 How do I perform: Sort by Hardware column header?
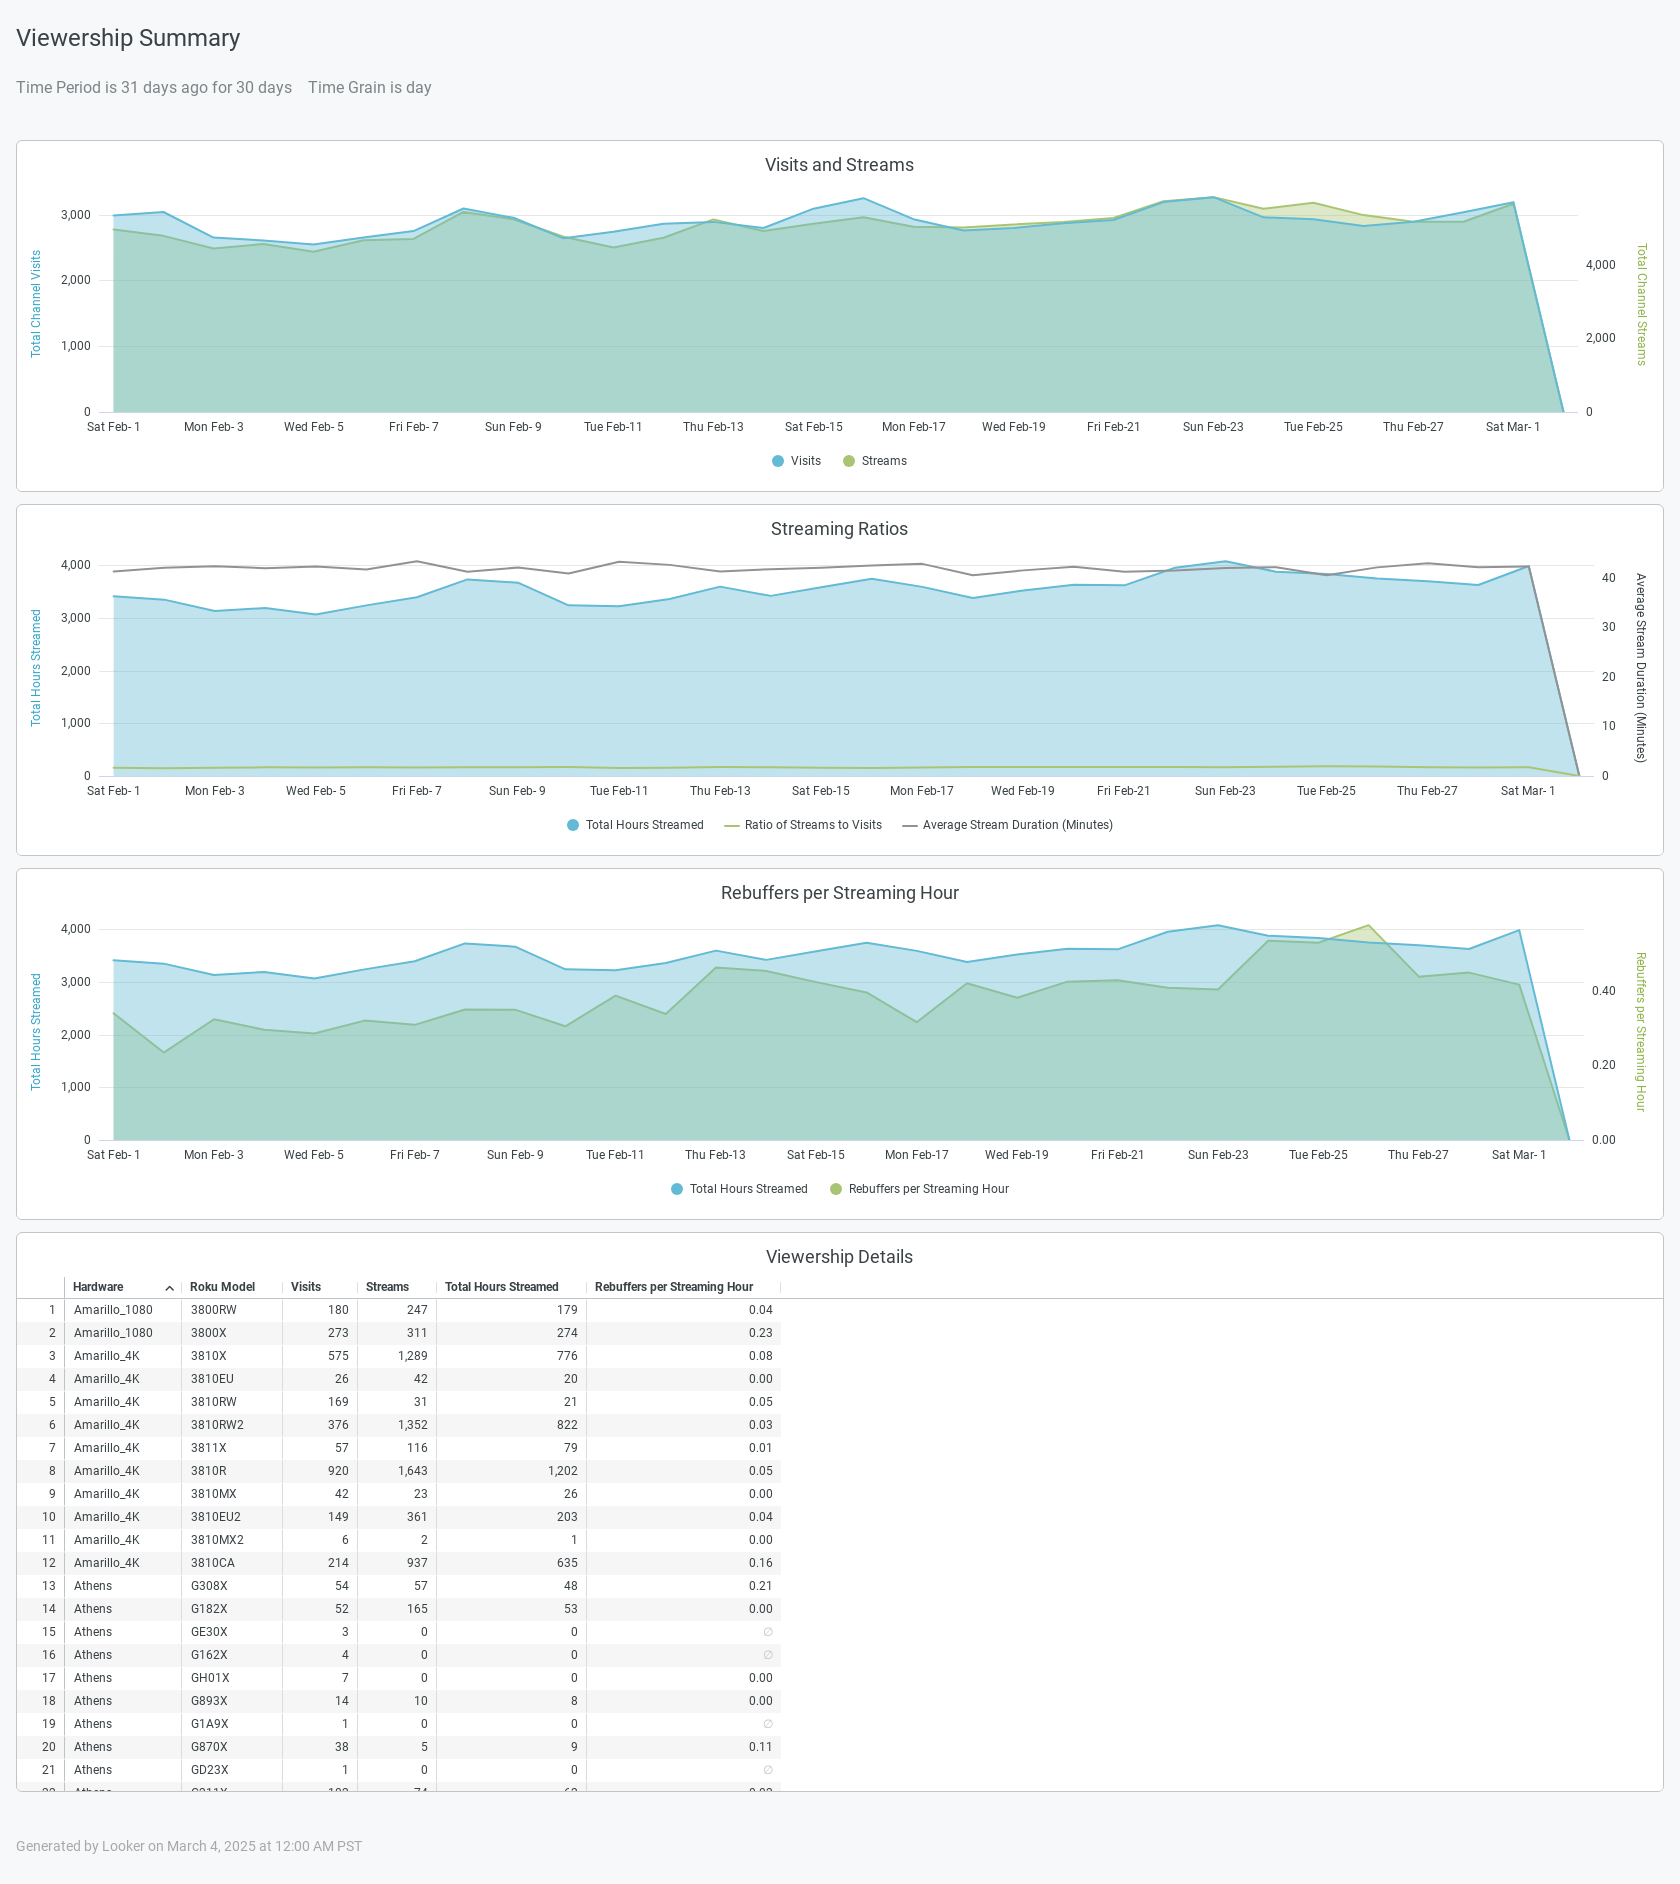pyautogui.click(x=98, y=1287)
